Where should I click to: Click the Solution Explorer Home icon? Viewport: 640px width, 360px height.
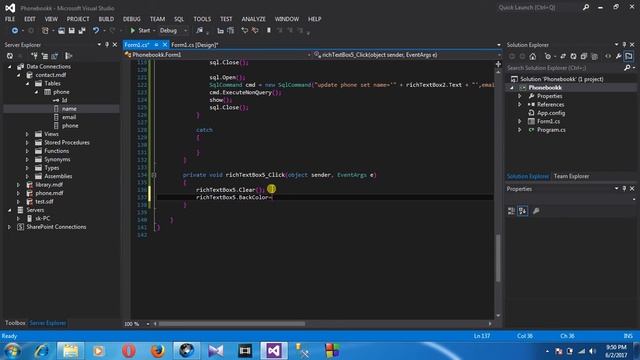[x=533, y=56]
